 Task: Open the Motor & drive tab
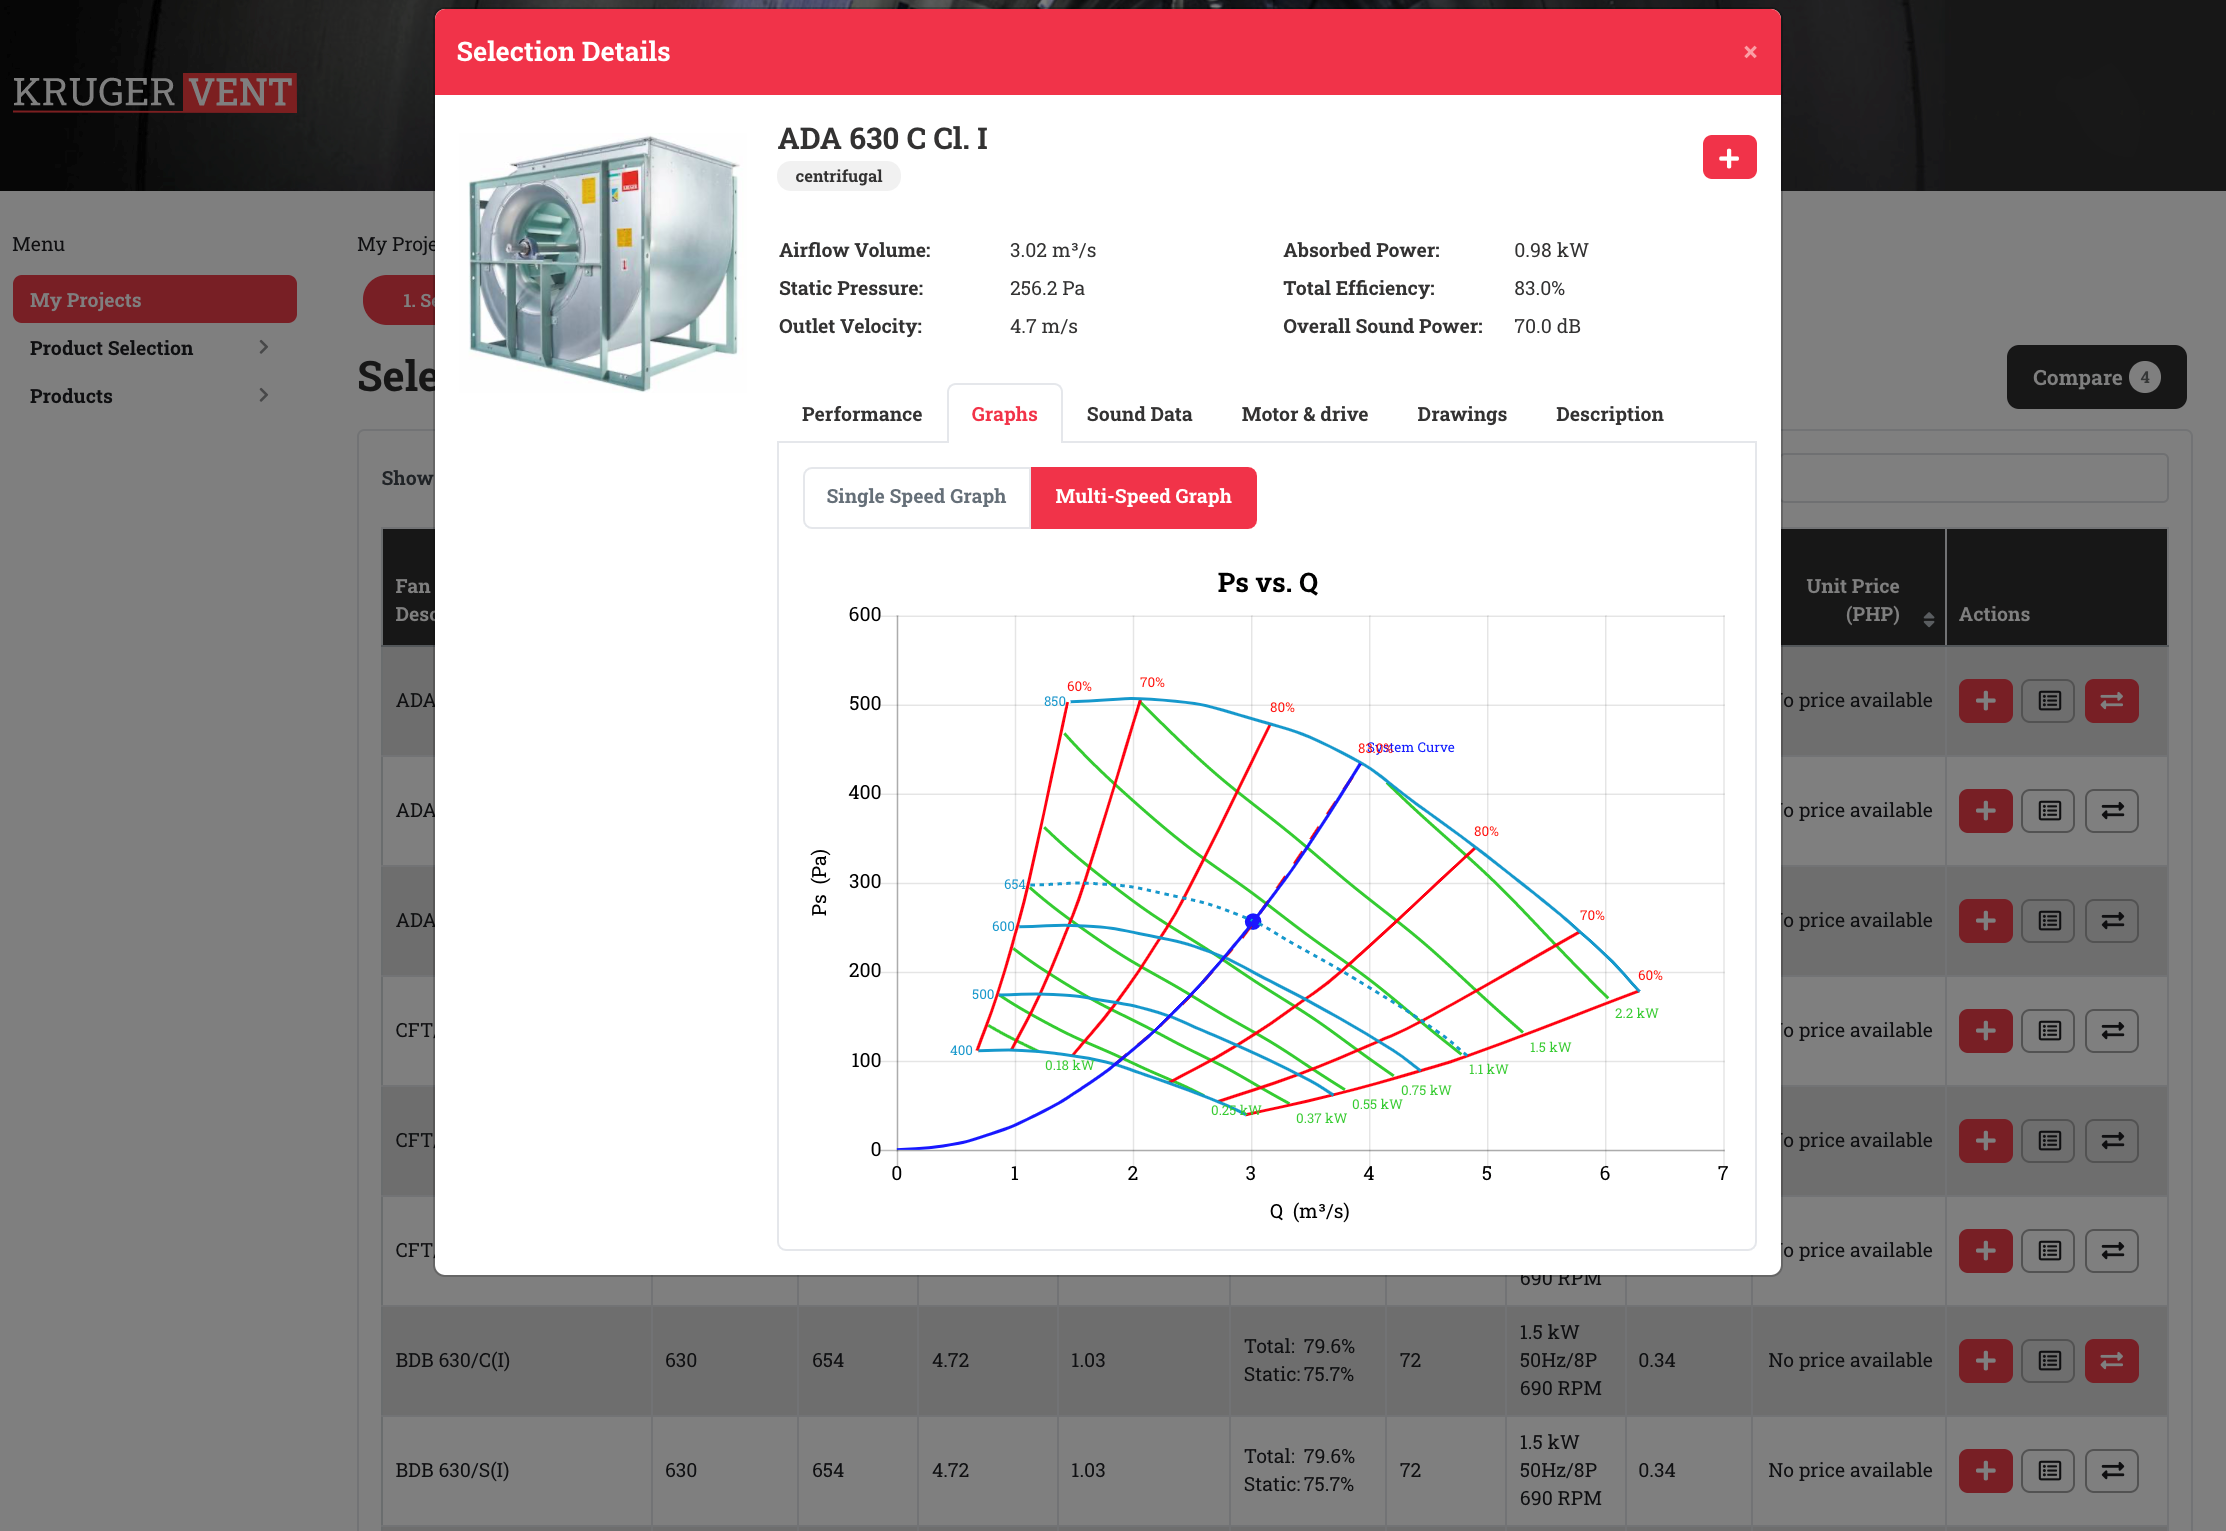tap(1304, 414)
